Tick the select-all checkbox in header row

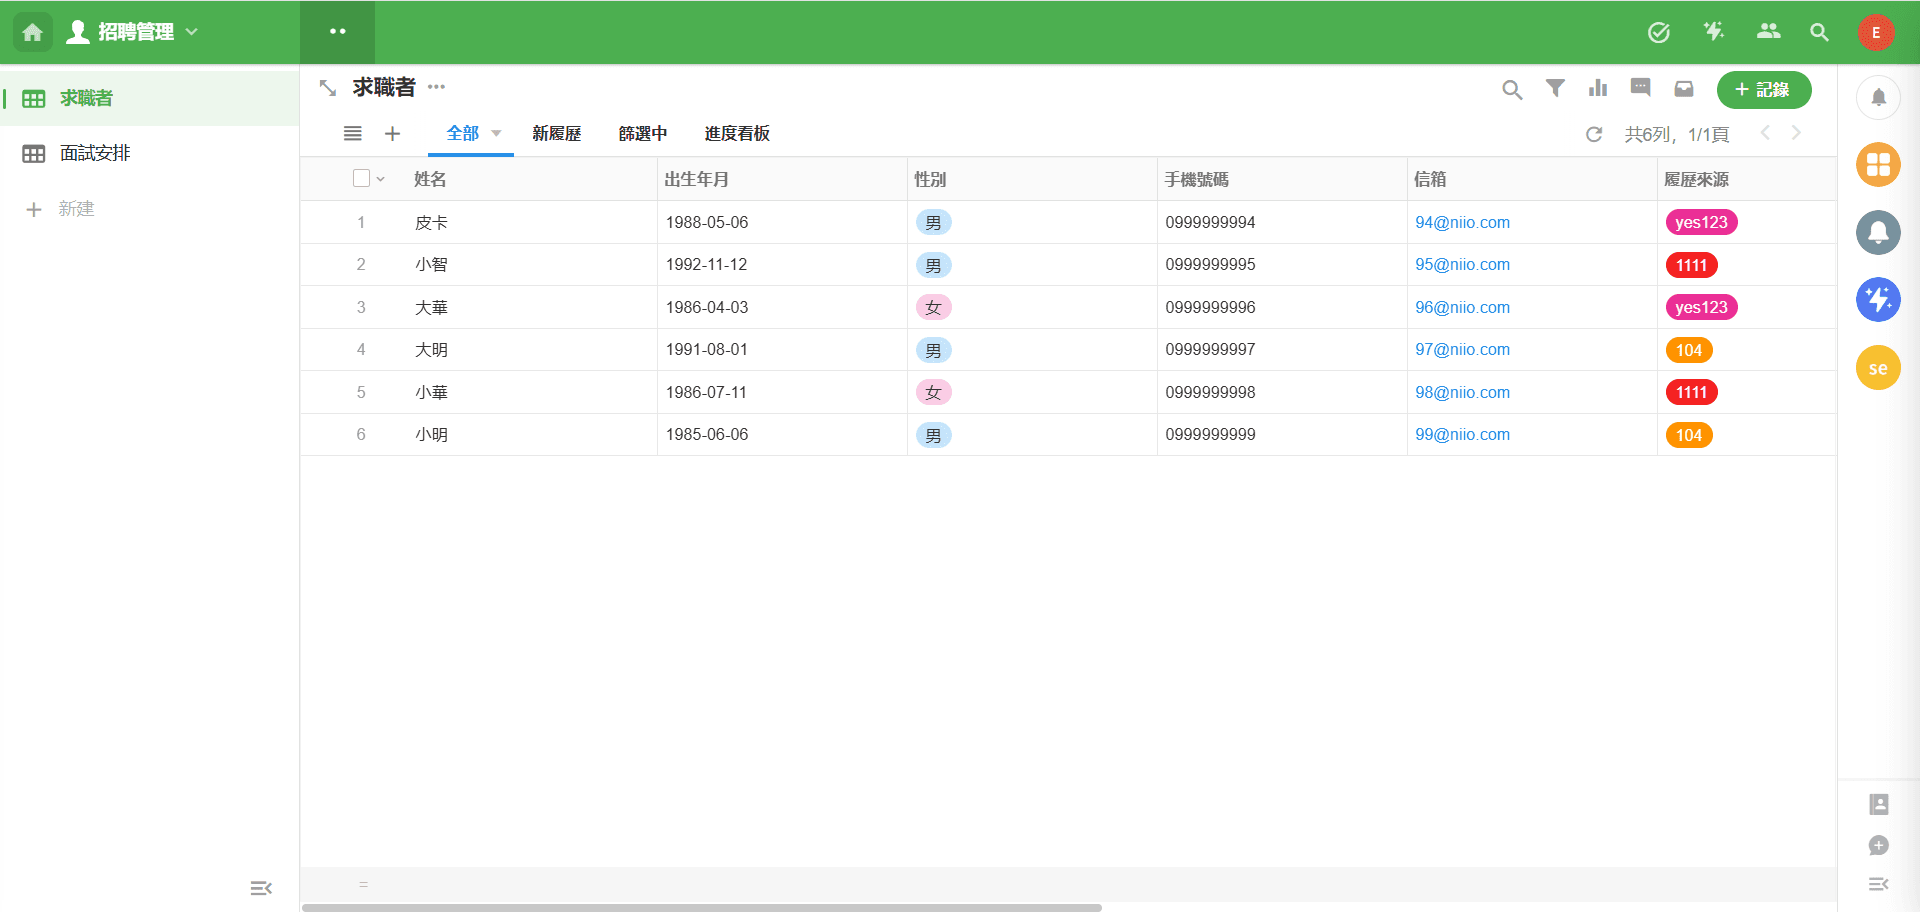[x=362, y=178]
